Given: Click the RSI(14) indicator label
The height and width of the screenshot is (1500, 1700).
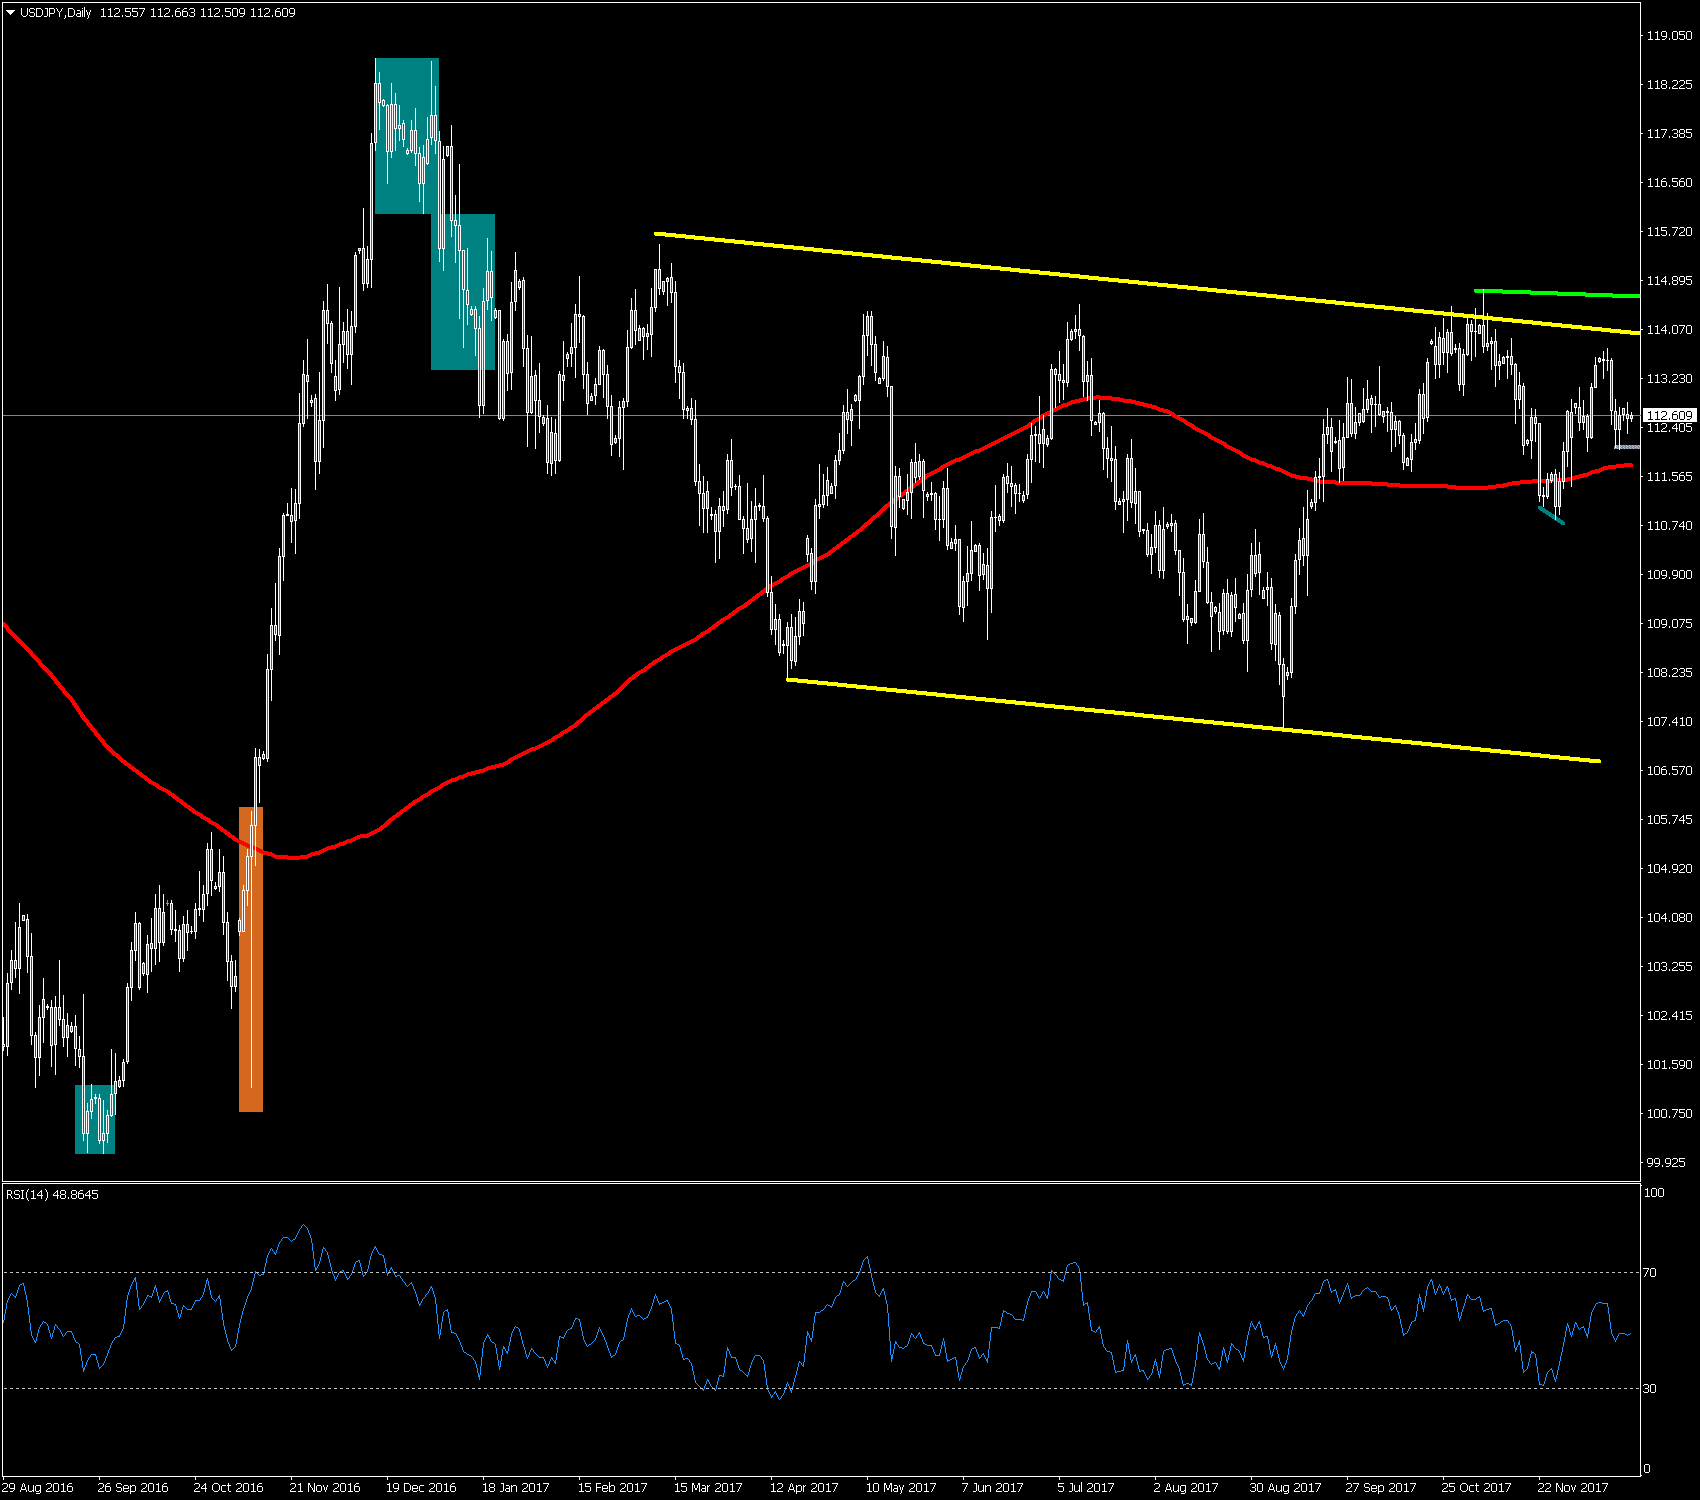Looking at the screenshot, I should click(52, 1195).
